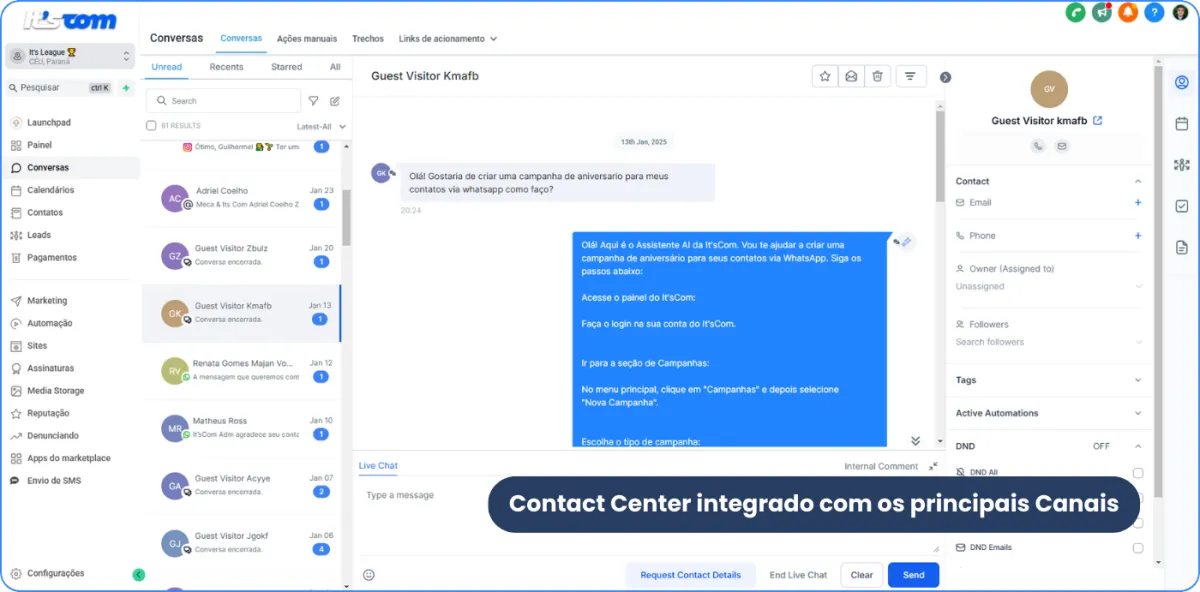Open the opportunities icon in the right rail
This screenshot has width=1200, height=592.
tap(1181, 165)
